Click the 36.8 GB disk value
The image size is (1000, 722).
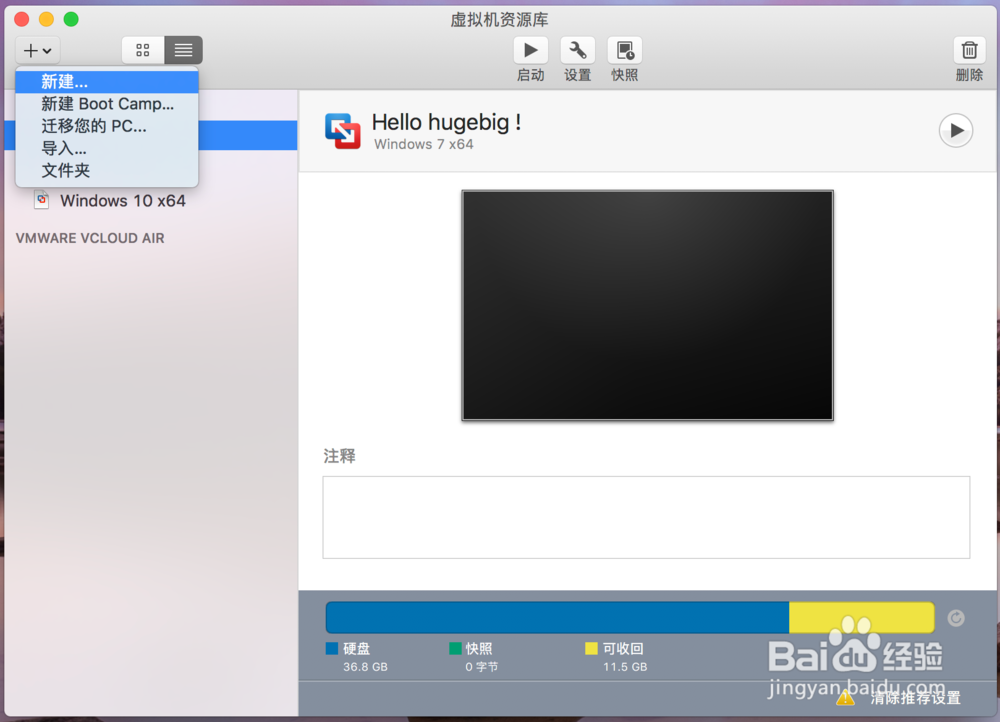(x=365, y=667)
